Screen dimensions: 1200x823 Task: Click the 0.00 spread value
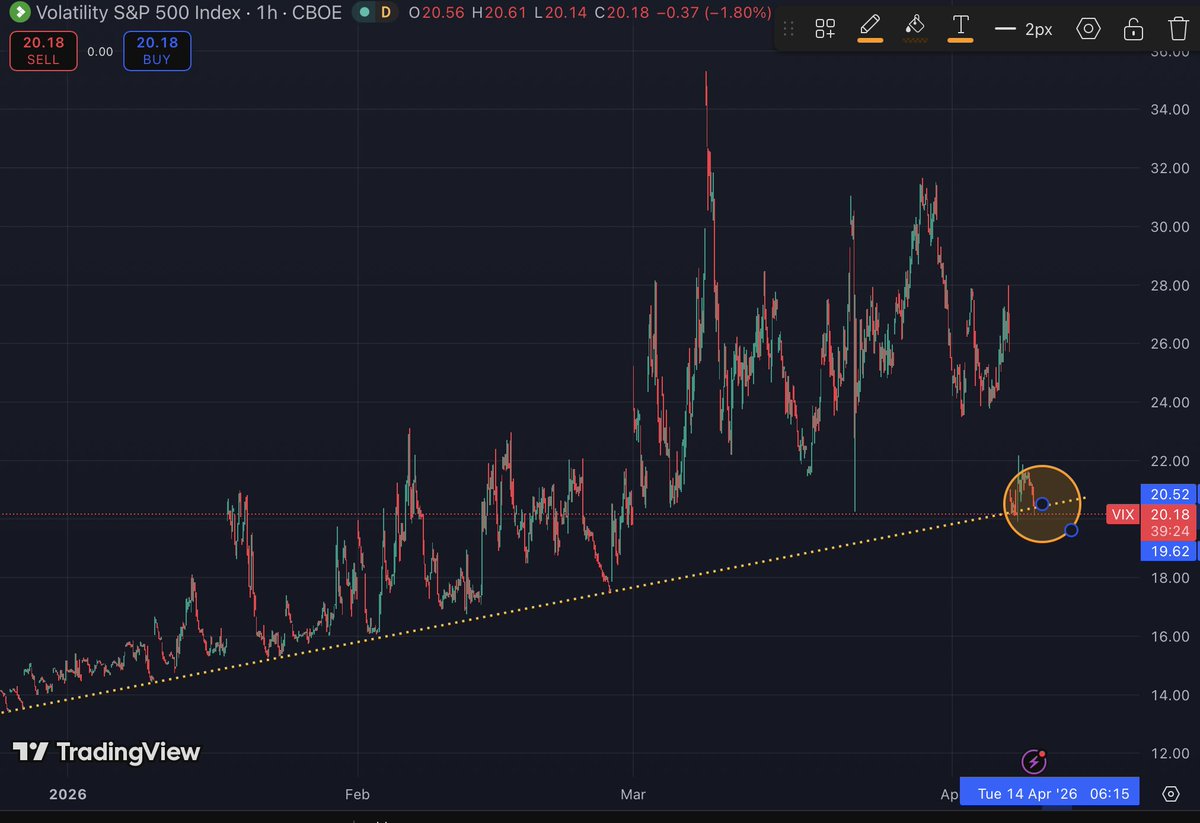(100, 52)
